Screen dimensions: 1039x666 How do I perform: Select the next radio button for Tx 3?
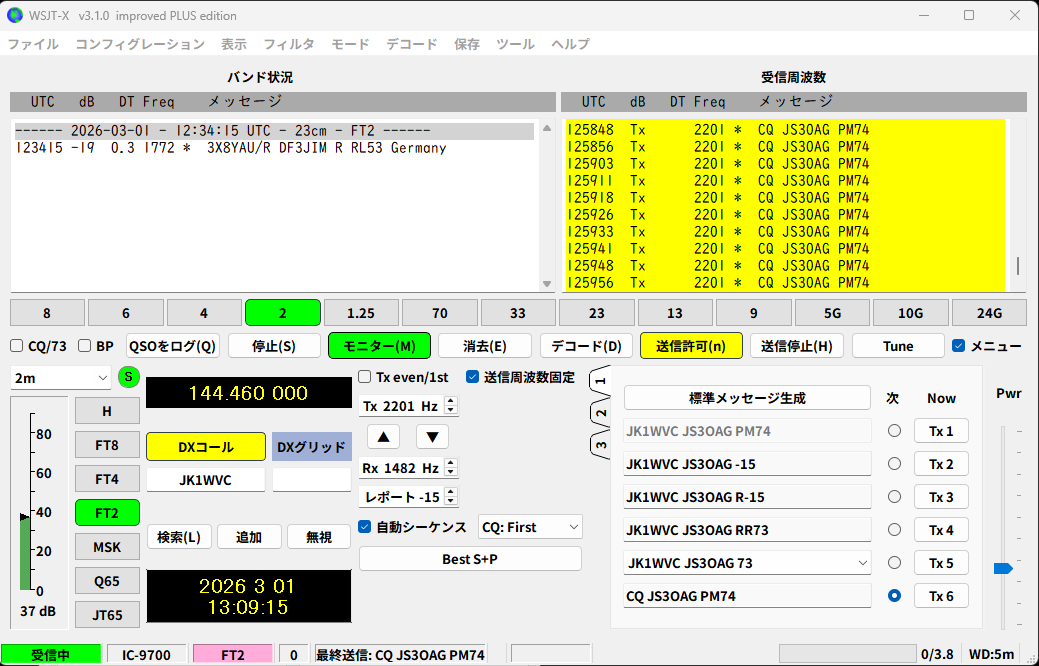[x=894, y=497]
